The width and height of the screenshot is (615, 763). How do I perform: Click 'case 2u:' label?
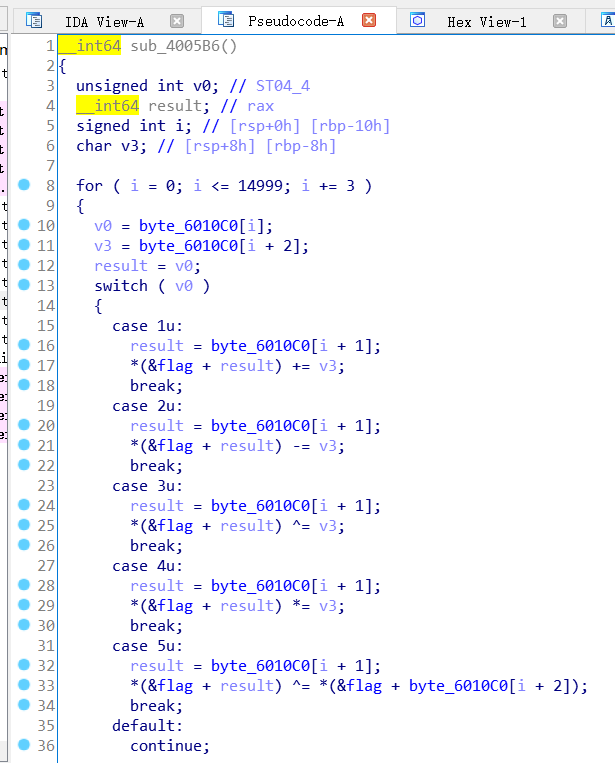point(147,406)
